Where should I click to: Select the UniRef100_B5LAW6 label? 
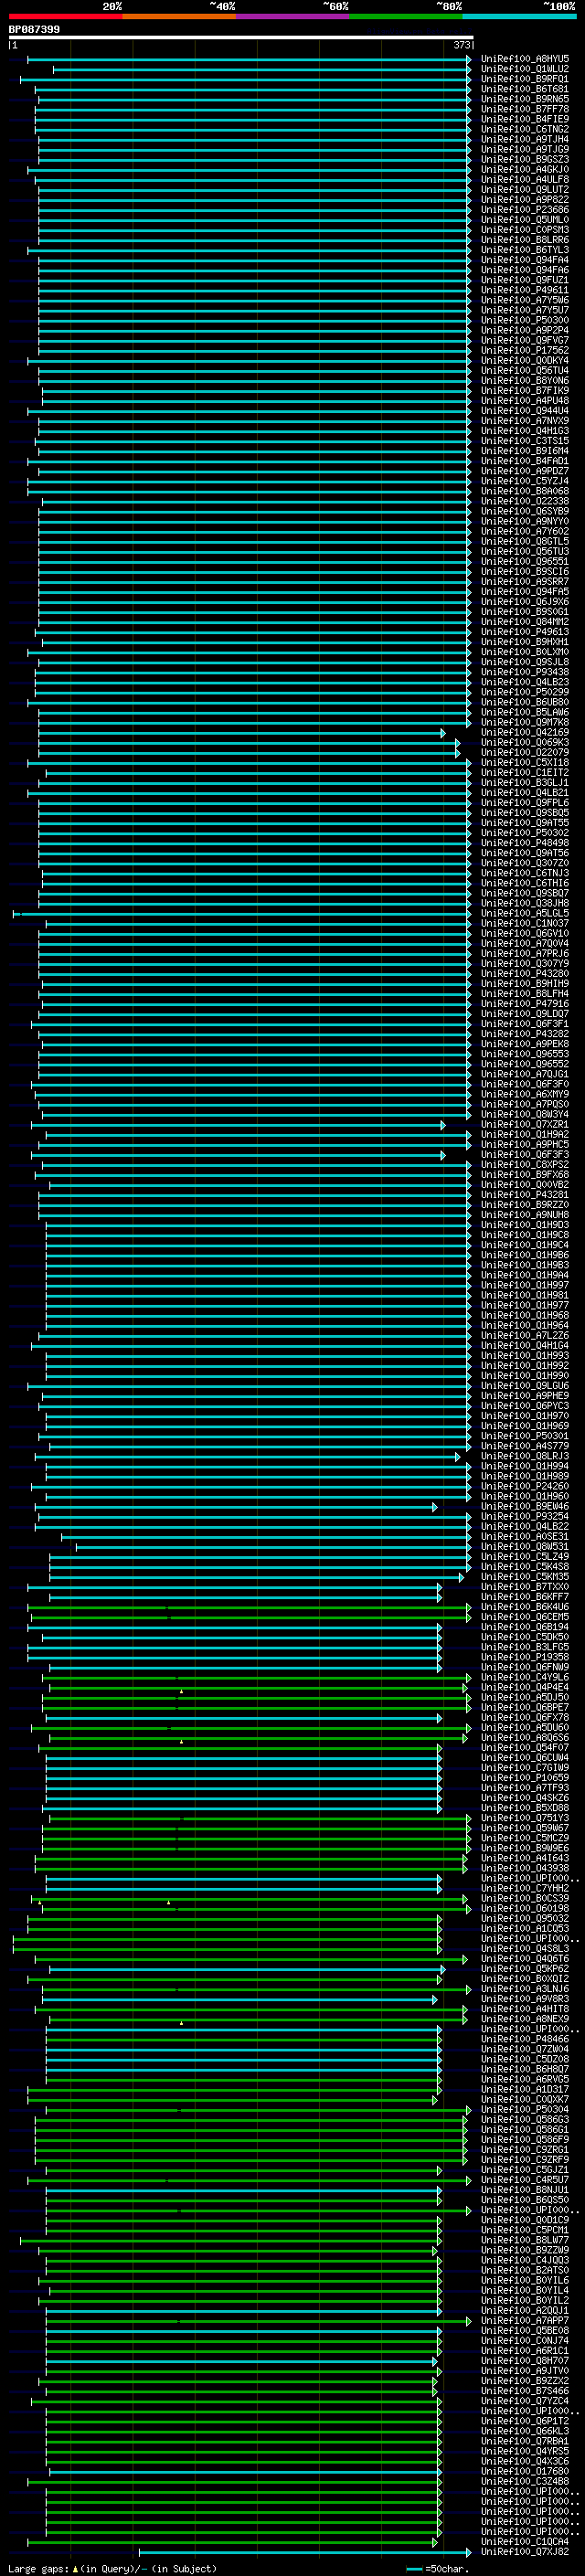pyautogui.click(x=524, y=712)
